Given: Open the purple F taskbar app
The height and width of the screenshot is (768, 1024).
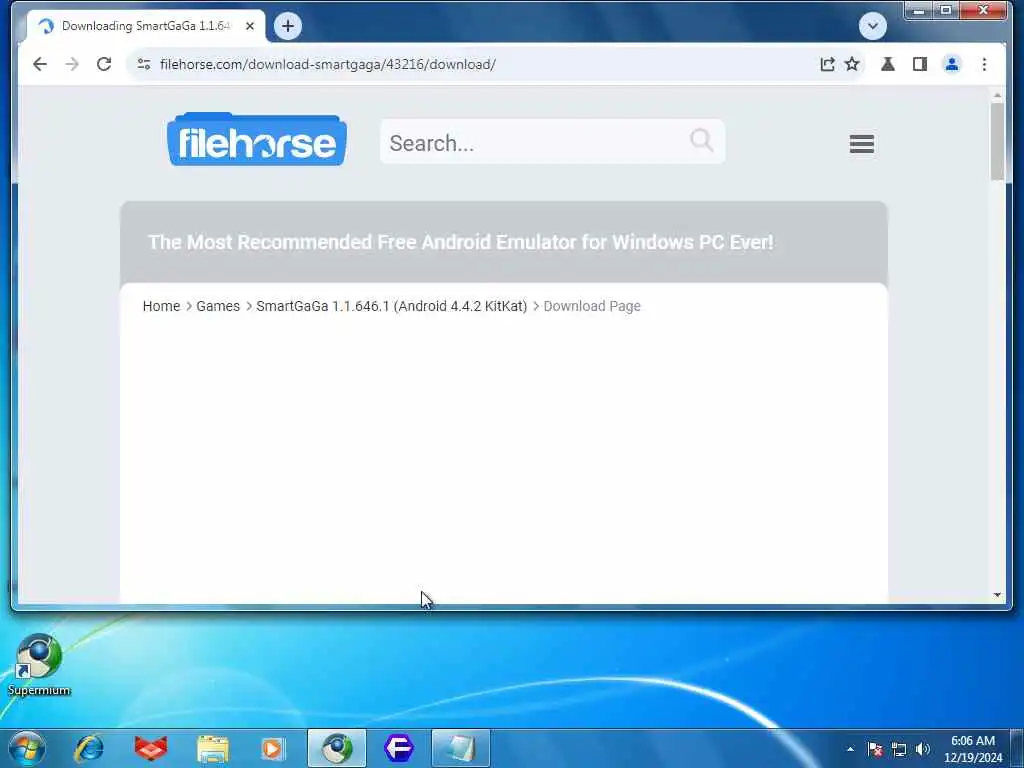Looking at the screenshot, I should pos(399,748).
